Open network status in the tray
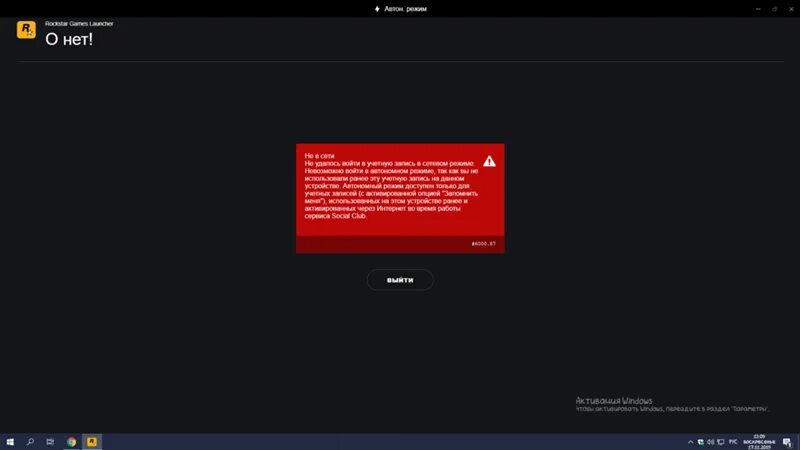Image resolution: width=800 pixels, height=450 pixels. coord(720,442)
